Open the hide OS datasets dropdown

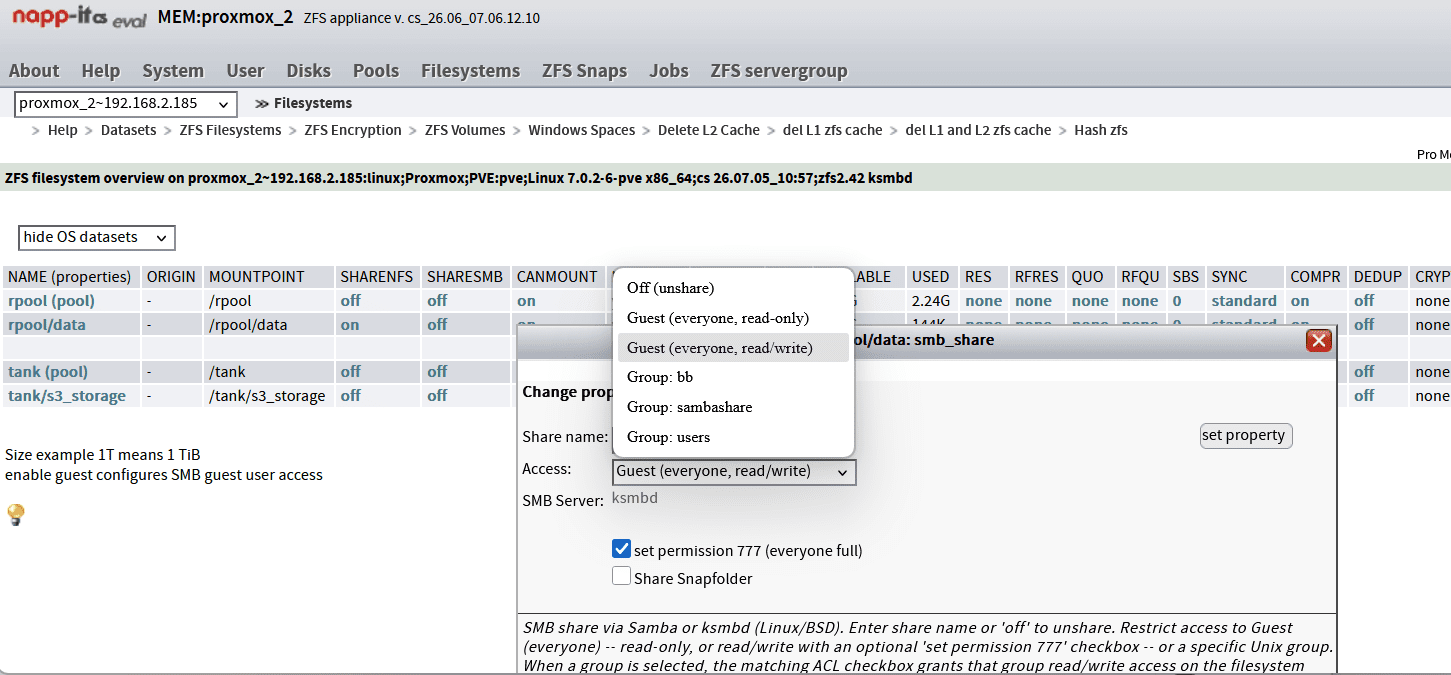pyautogui.click(x=97, y=237)
